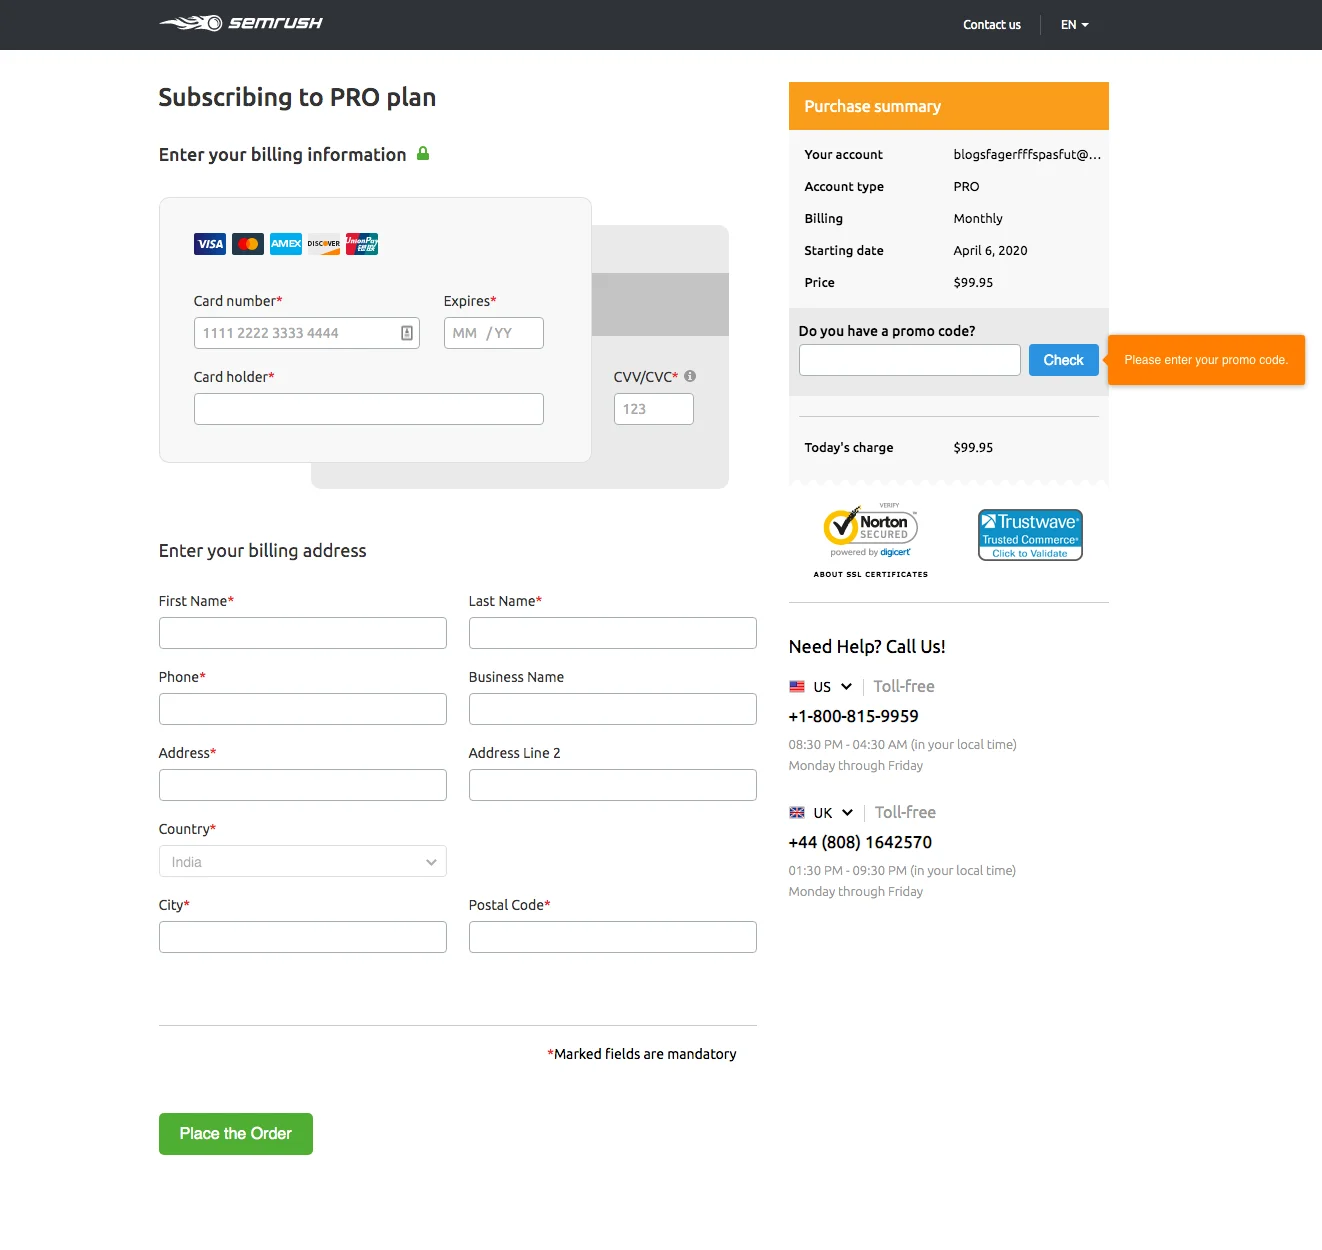Image resolution: width=1322 pixels, height=1250 pixels.
Task: Expand the Country selection dropdown
Action: pyautogui.click(x=302, y=861)
